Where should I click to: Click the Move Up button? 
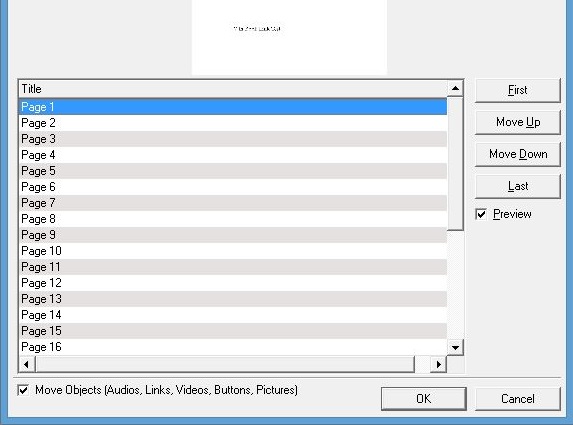517,122
